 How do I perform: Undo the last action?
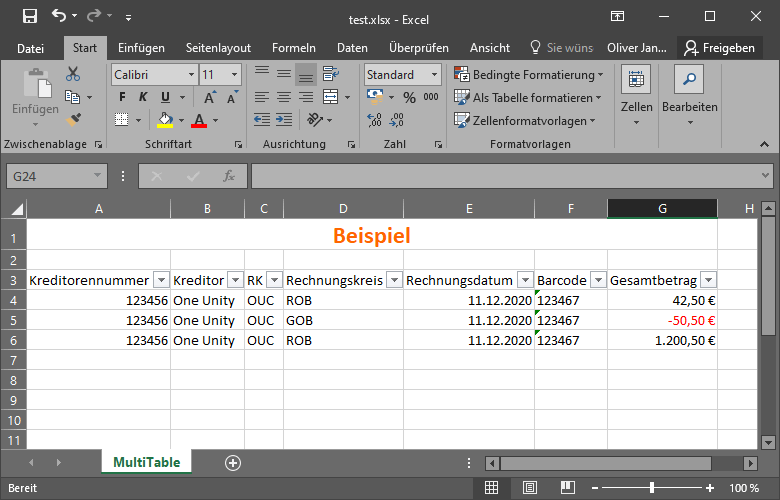point(59,16)
